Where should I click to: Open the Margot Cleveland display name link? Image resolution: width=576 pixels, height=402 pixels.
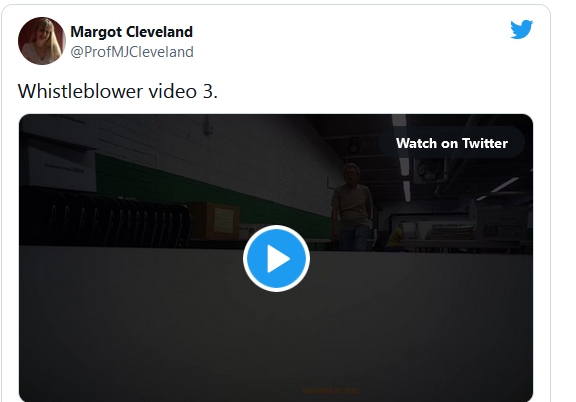pos(132,32)
